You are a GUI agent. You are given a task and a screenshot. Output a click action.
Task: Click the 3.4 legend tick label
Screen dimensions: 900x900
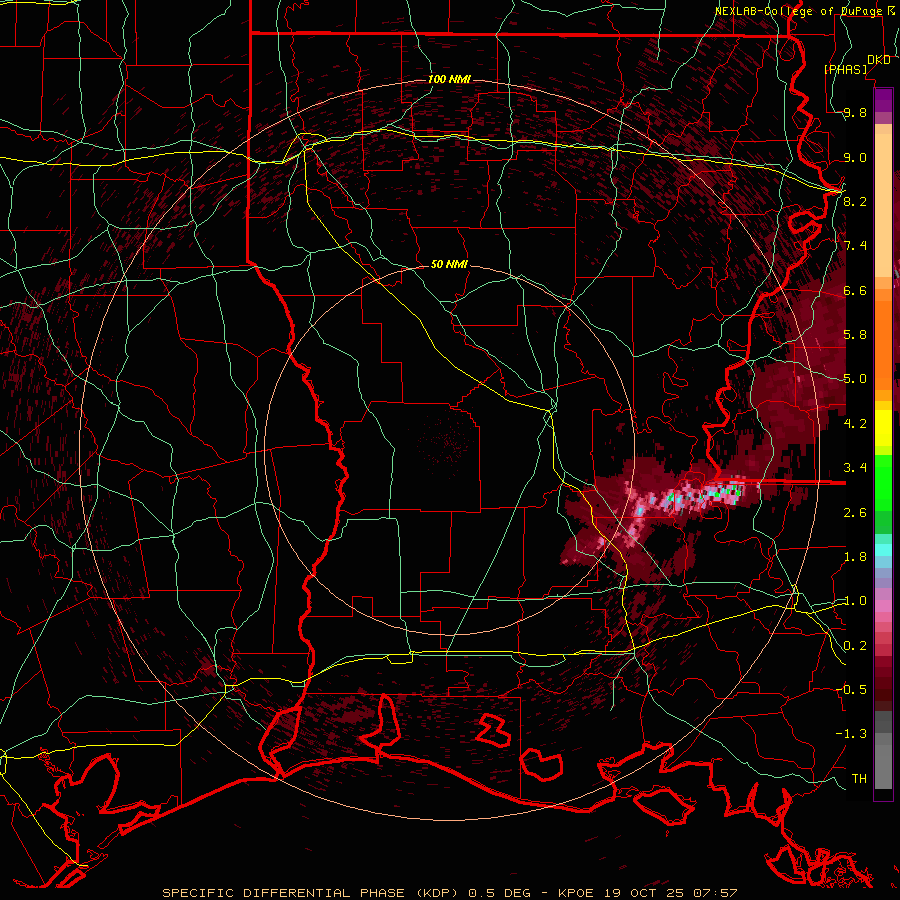[x=855, y=468]
